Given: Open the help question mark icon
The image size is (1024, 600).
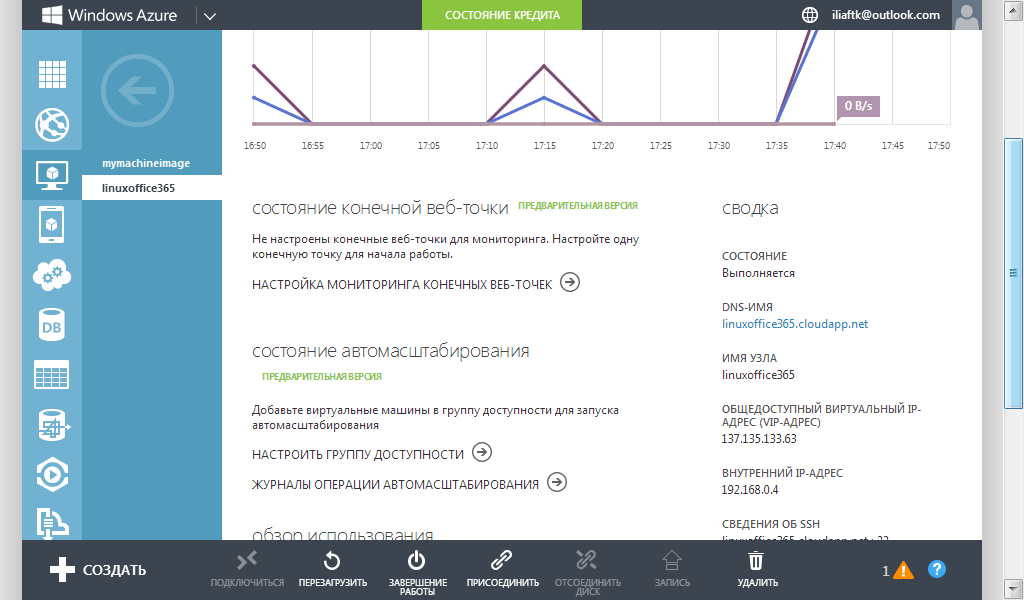Looking at the screenshot, I should (936, 569).
